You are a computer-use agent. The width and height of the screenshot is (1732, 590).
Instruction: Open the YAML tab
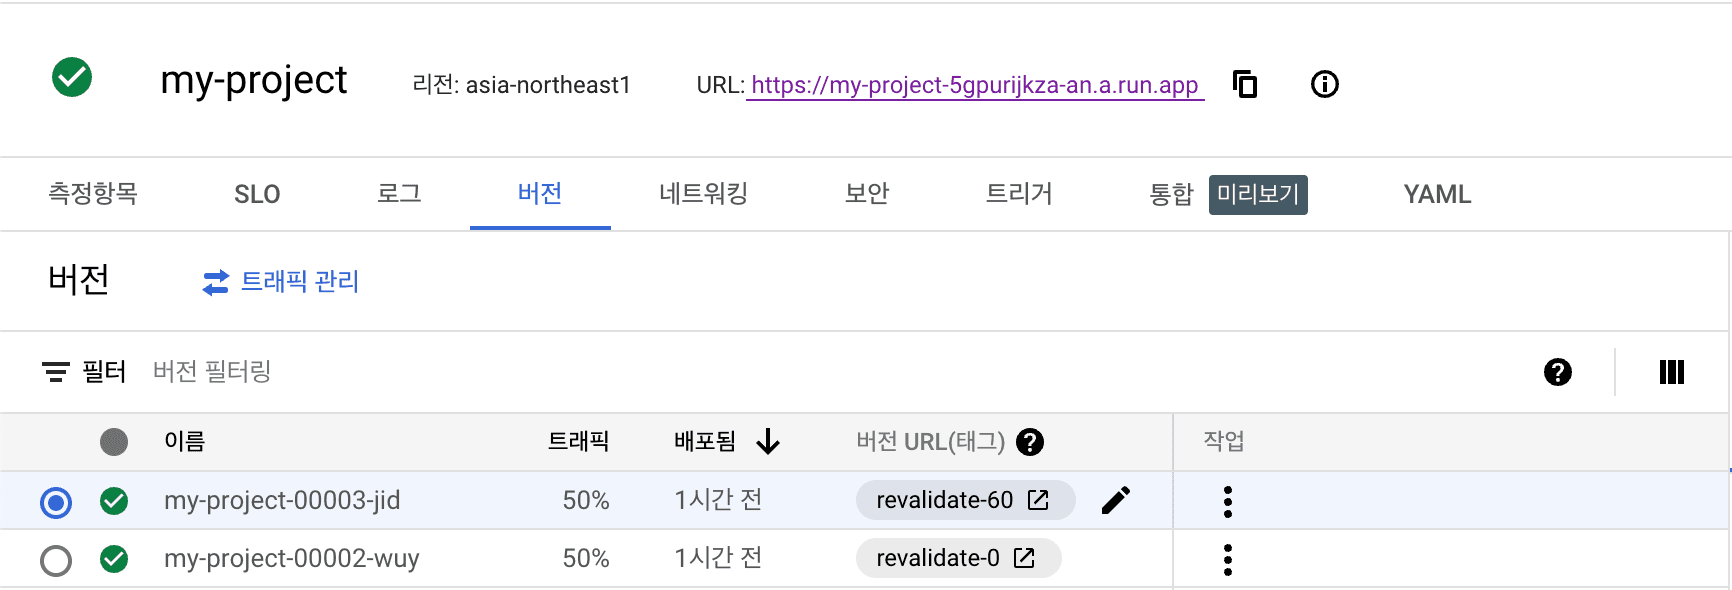point(1436,194)
